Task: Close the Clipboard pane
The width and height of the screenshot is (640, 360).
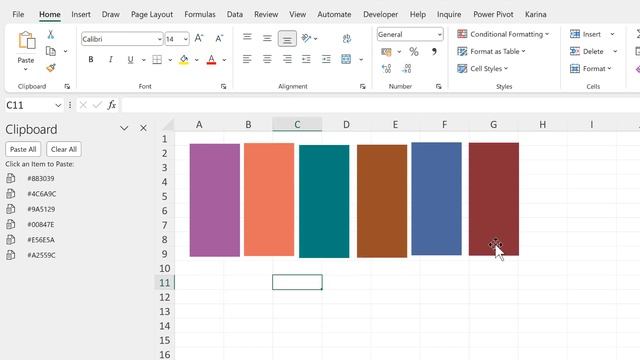Action: coord(143,128)
